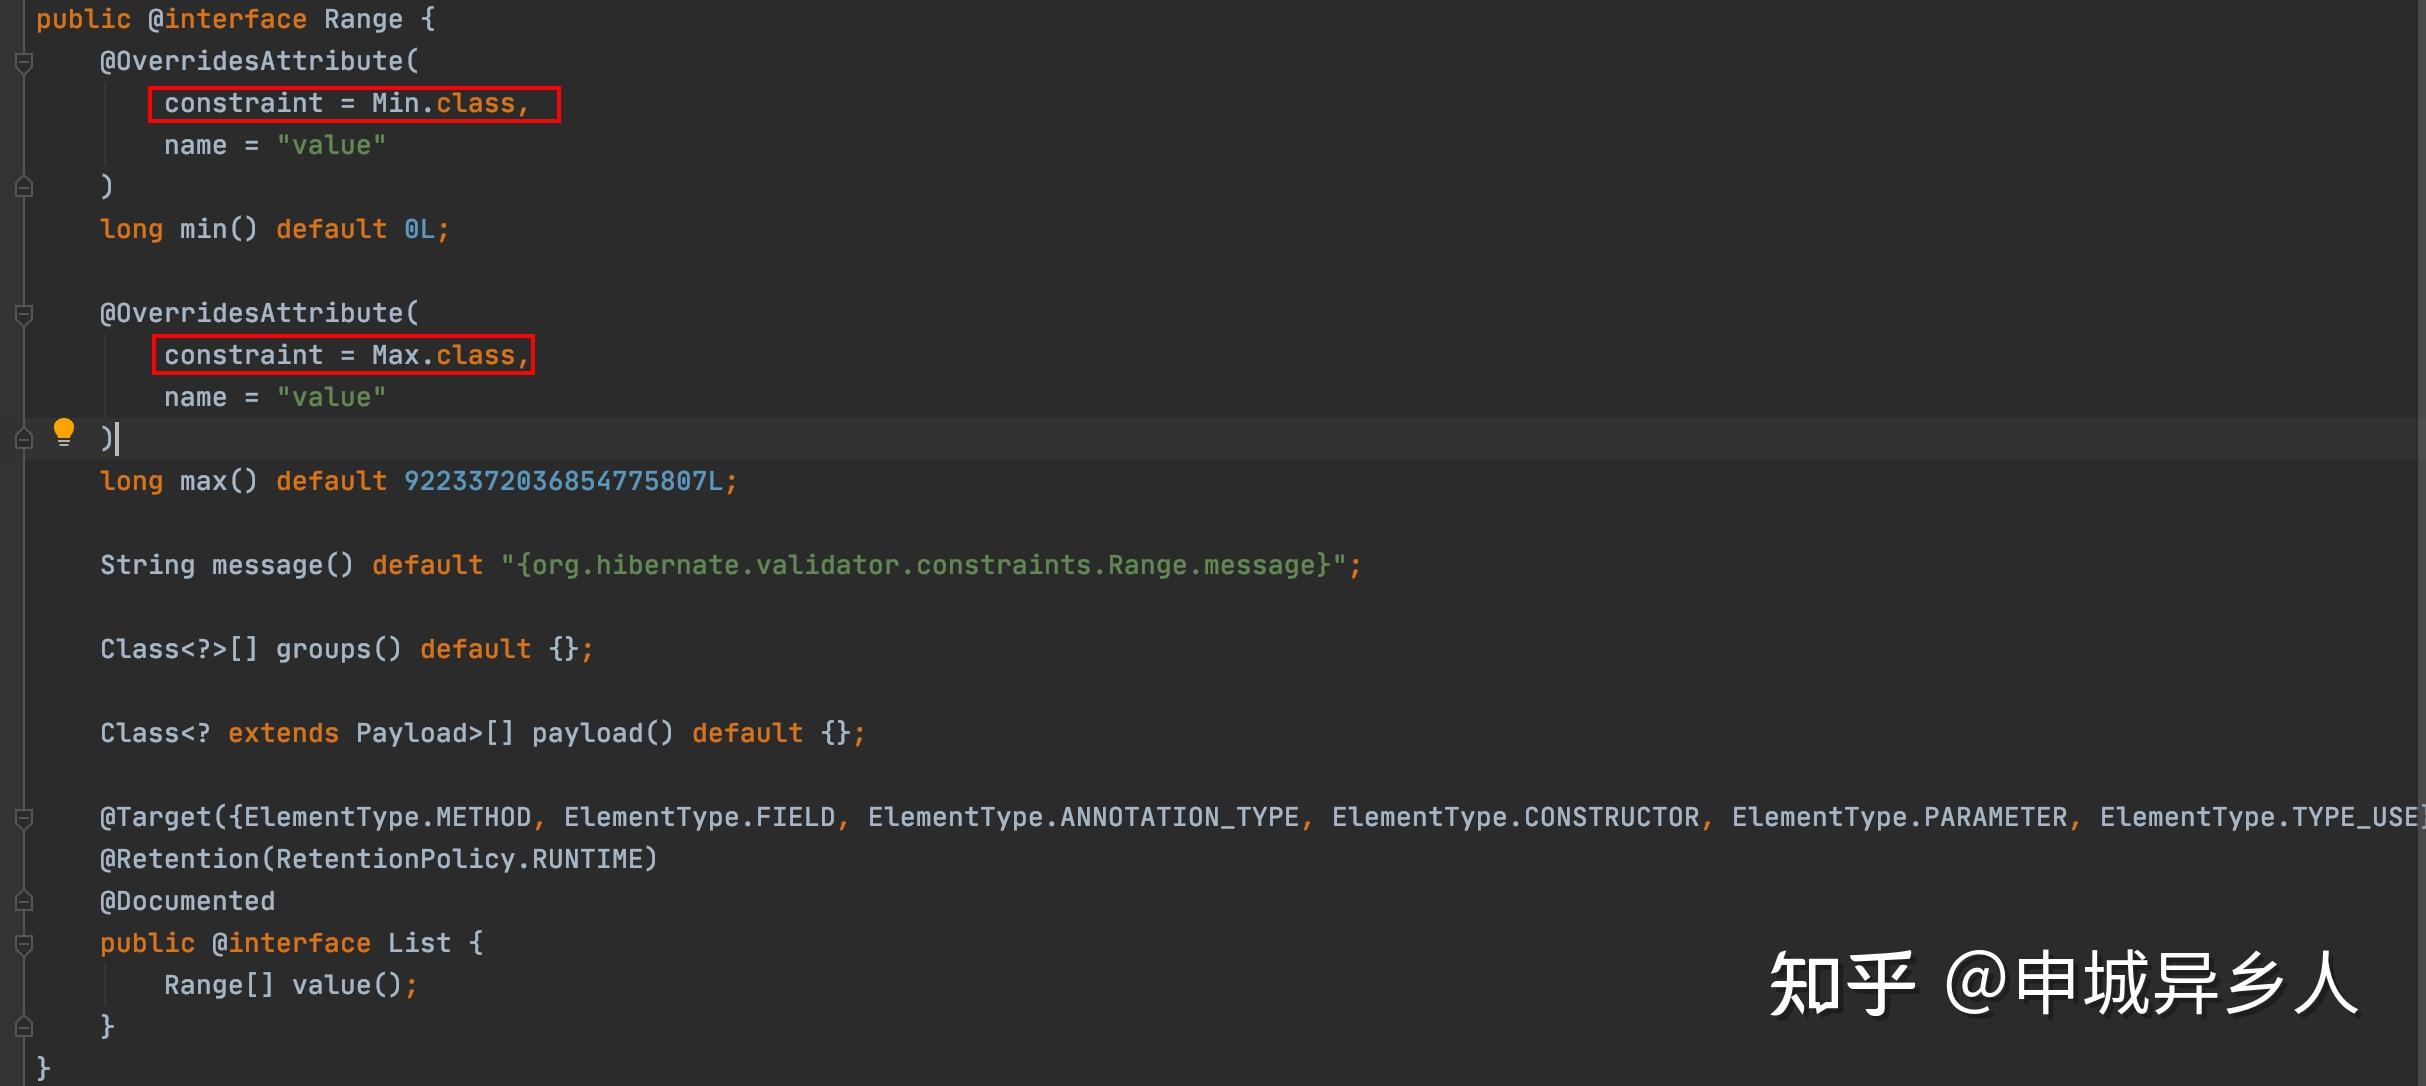Image resolution: width=2426 pixels, height=1086 pixels.
Task: Click fold end marker next to lightbulb
Action: (25, 439)
